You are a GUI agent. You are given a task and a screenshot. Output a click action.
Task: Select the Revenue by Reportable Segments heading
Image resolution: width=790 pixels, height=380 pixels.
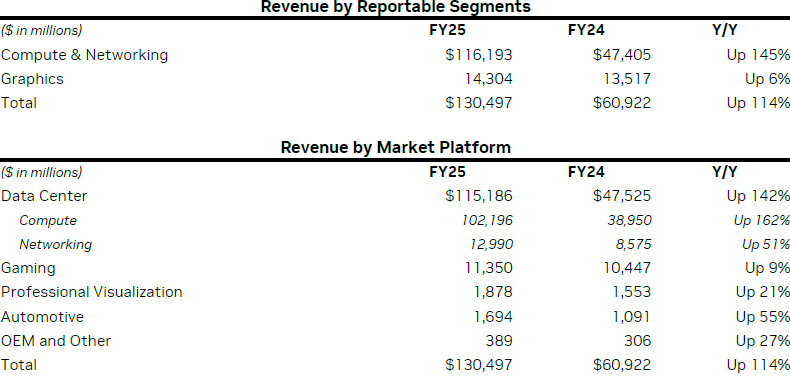(x=396, y=7)
